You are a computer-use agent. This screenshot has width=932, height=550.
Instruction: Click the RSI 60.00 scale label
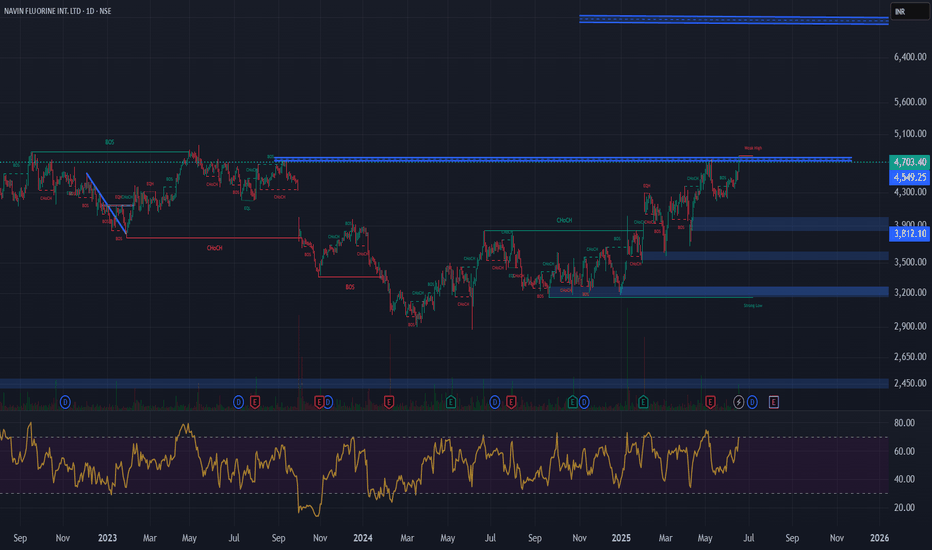tap(904, 451)
